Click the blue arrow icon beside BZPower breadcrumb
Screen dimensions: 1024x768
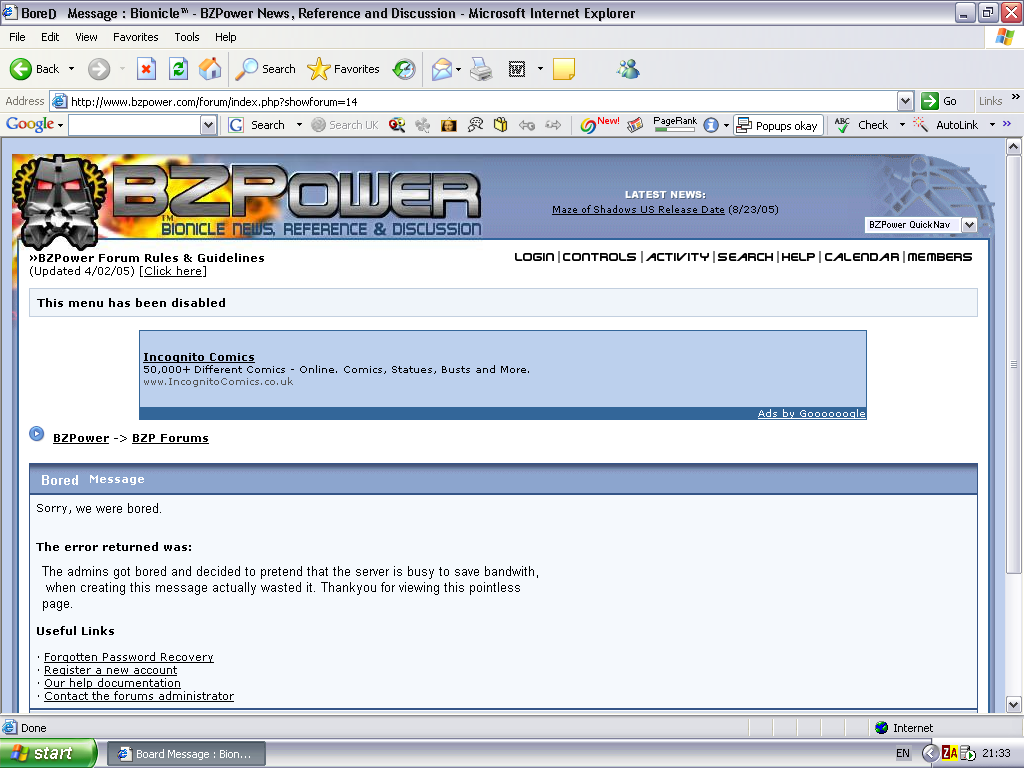point(37,433)
